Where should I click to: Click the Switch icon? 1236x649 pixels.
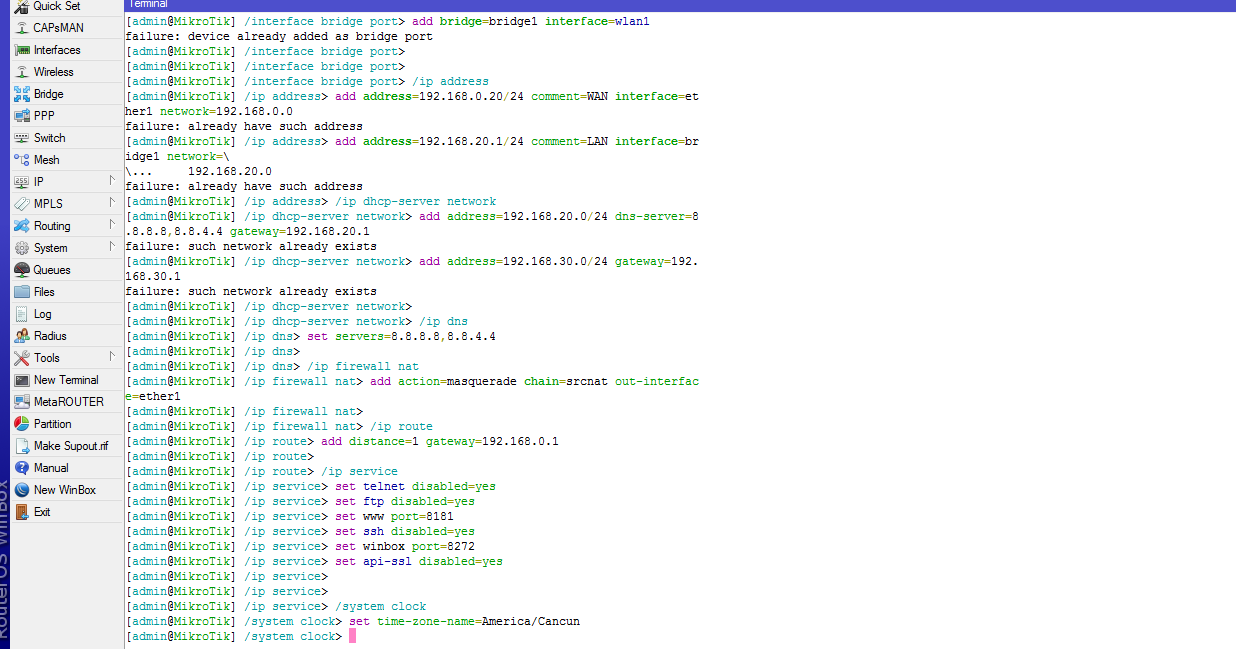[x=22, y=138]
